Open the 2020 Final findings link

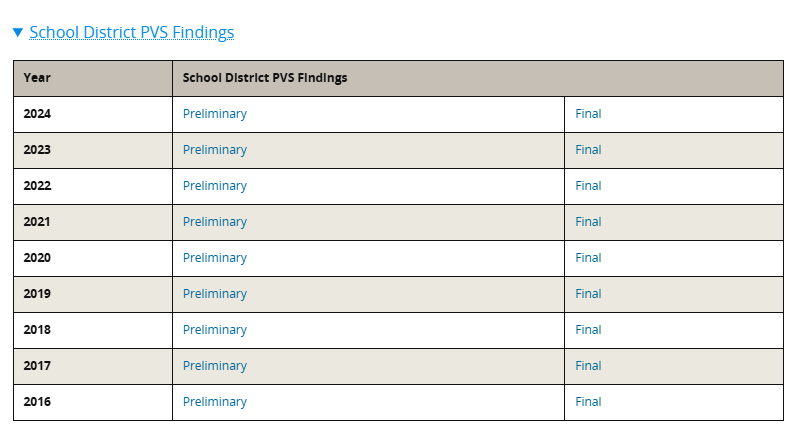(588, 258)
